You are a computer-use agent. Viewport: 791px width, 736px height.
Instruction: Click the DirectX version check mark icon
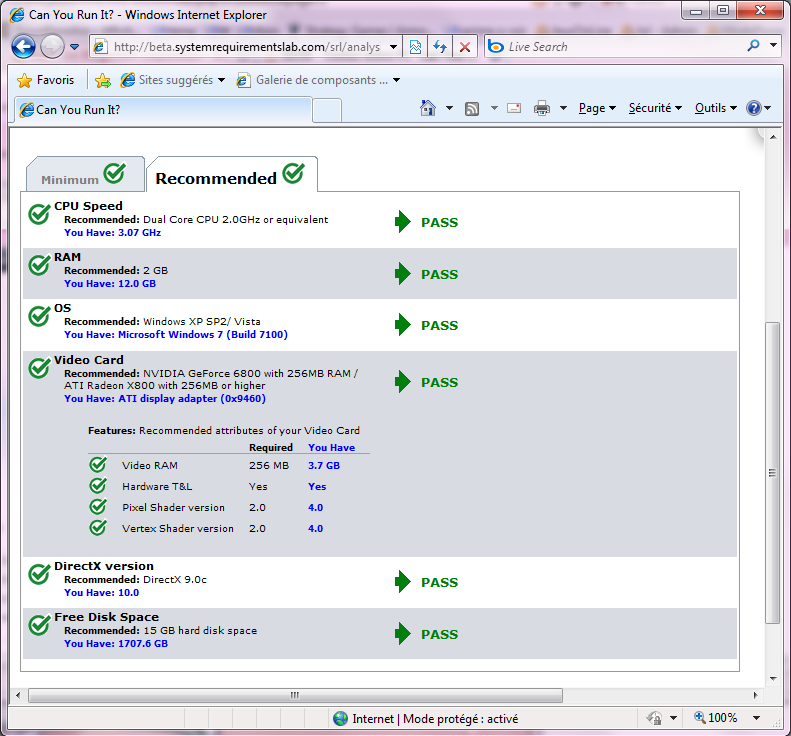39,574
